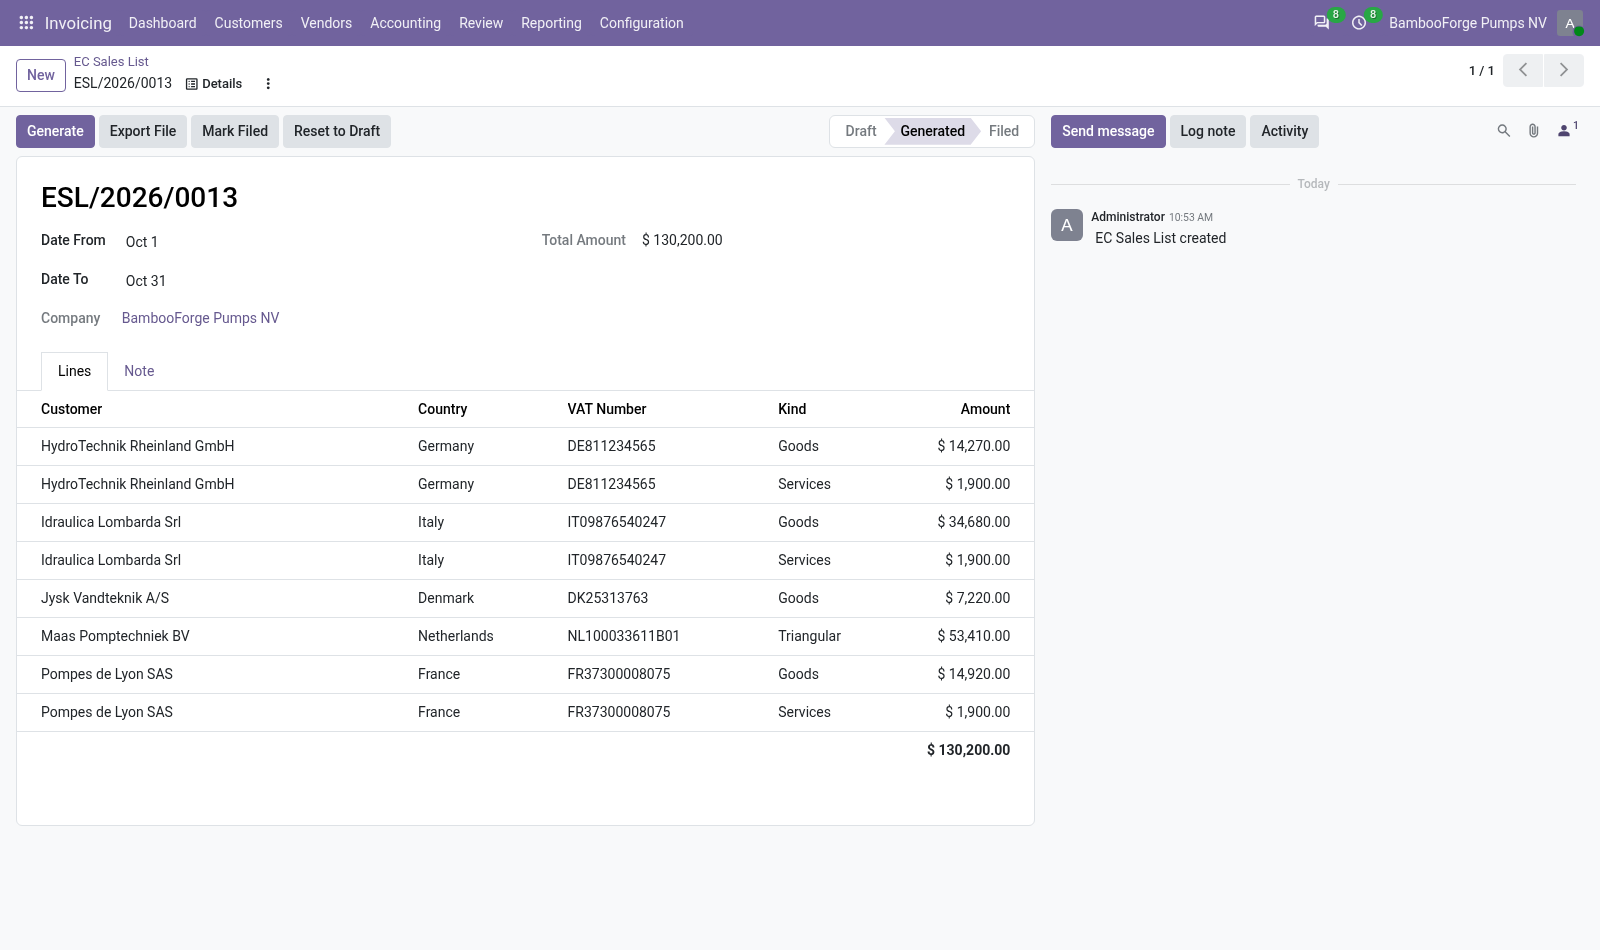Go to the next record arrow
Screen dimensions: 1600x950
[1564, 70]
